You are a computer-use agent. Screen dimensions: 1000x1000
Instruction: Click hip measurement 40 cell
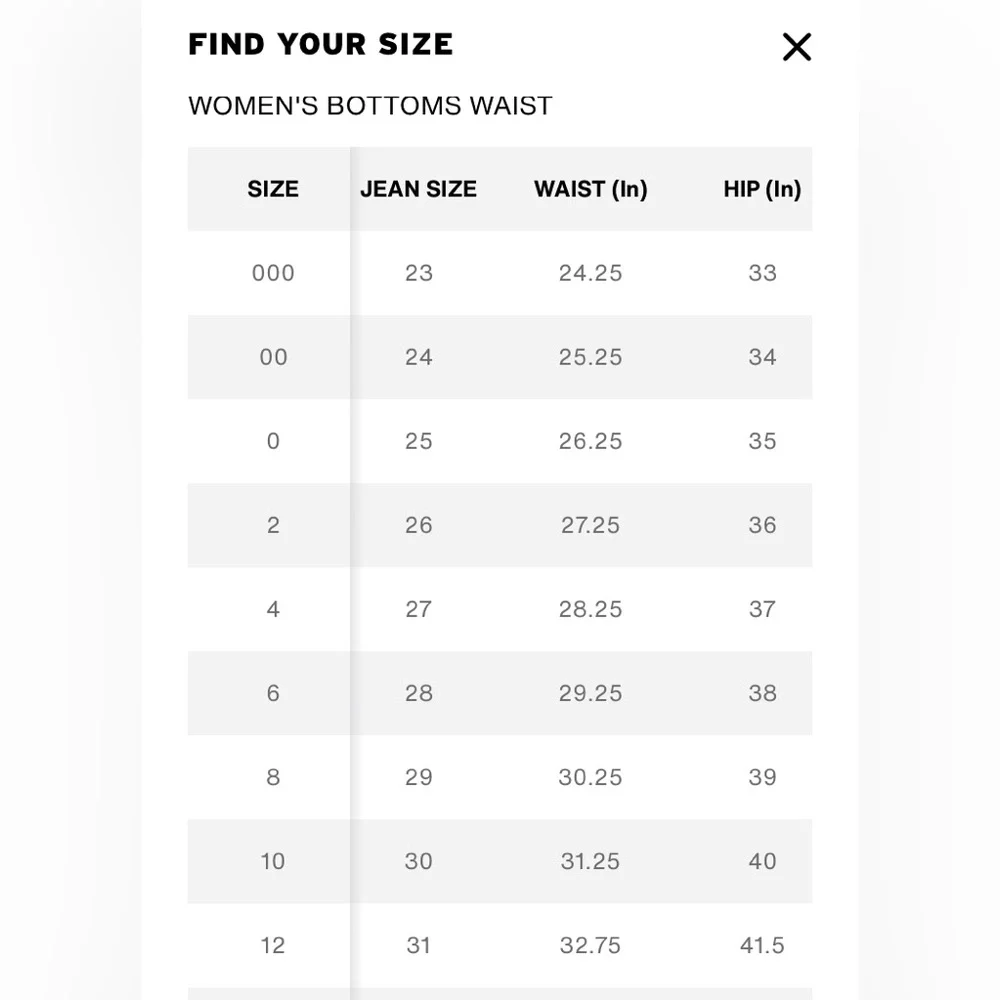(x=762, y=862)
